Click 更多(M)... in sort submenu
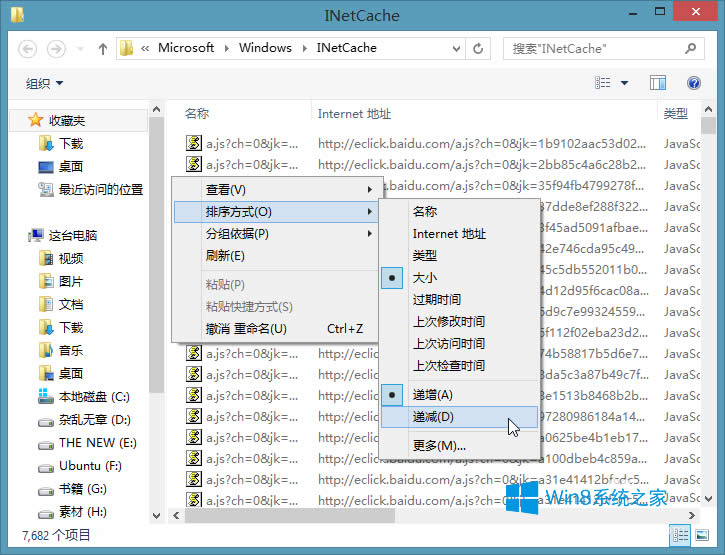The image size is (725, 555). point(439,445)
